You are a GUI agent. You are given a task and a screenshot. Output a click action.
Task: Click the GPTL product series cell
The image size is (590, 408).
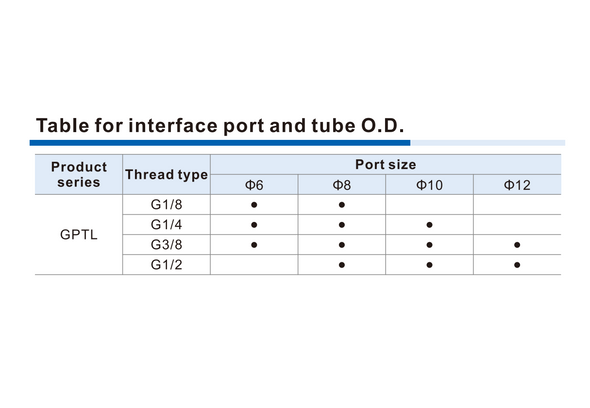79,234
